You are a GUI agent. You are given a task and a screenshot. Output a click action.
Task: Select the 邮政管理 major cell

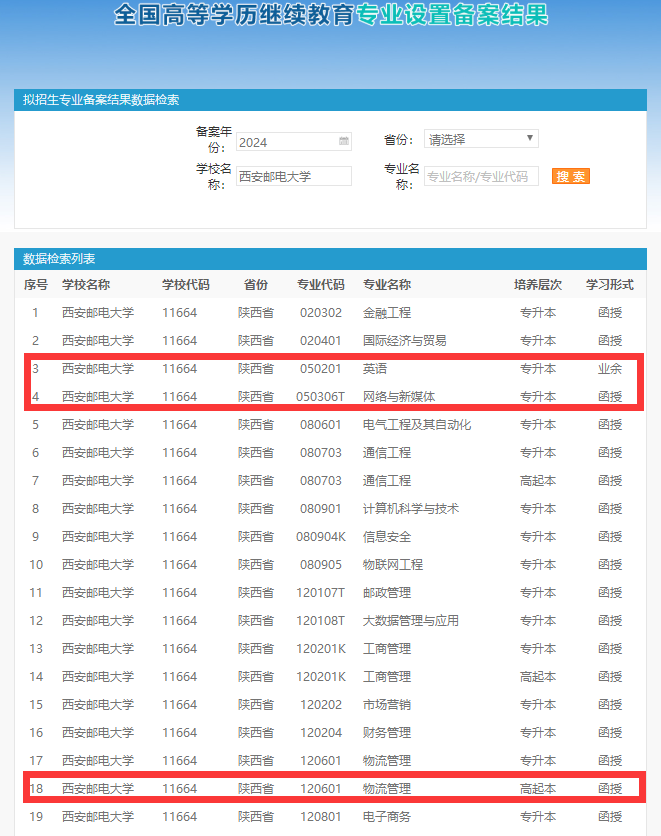tap(387, 593)
